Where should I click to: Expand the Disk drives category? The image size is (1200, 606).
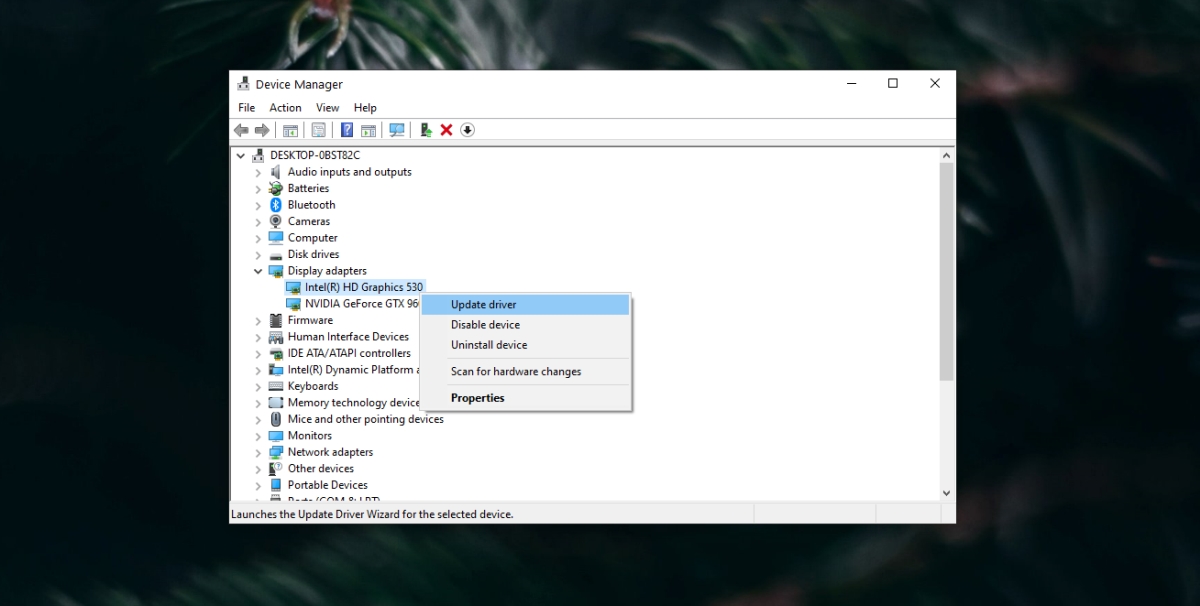[x=258, y=255]
